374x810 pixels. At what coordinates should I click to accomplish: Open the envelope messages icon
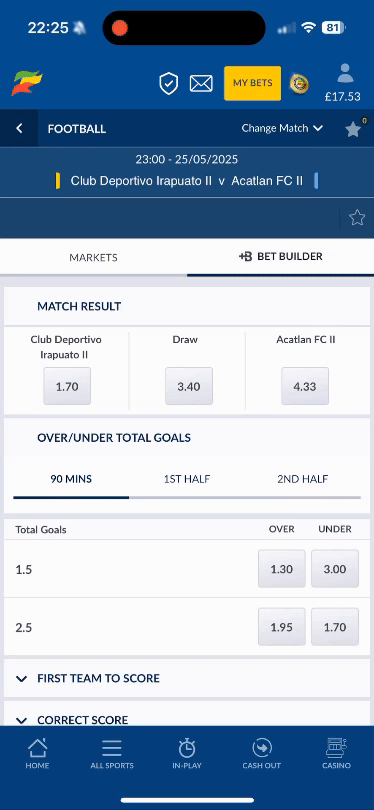point(201,84)
